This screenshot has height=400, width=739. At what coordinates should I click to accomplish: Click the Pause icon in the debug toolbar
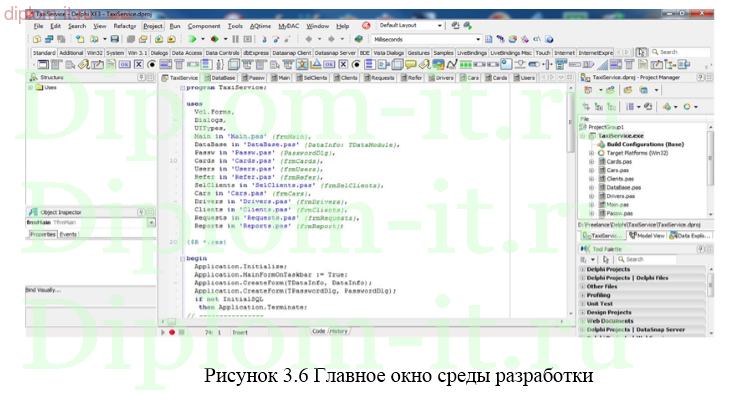coord(236,39)
